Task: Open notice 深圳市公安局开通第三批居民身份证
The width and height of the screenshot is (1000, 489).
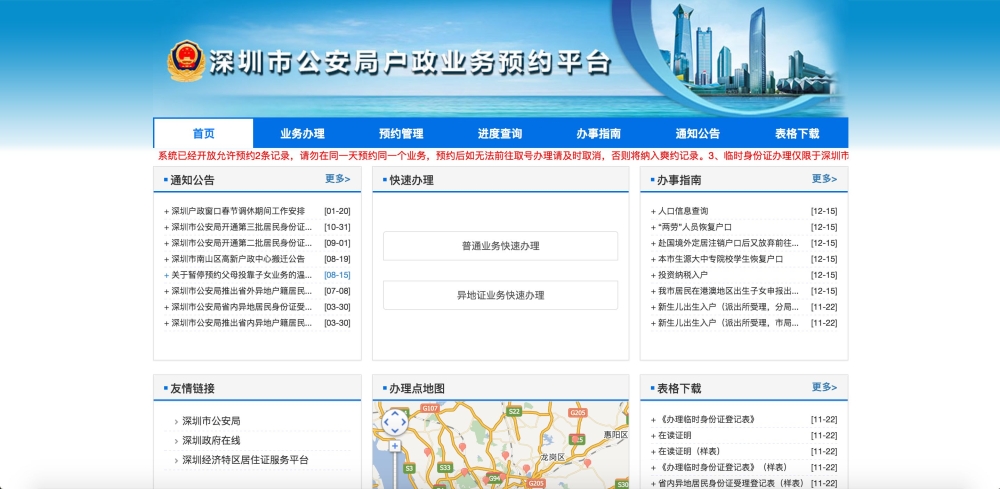Action: 242,227
